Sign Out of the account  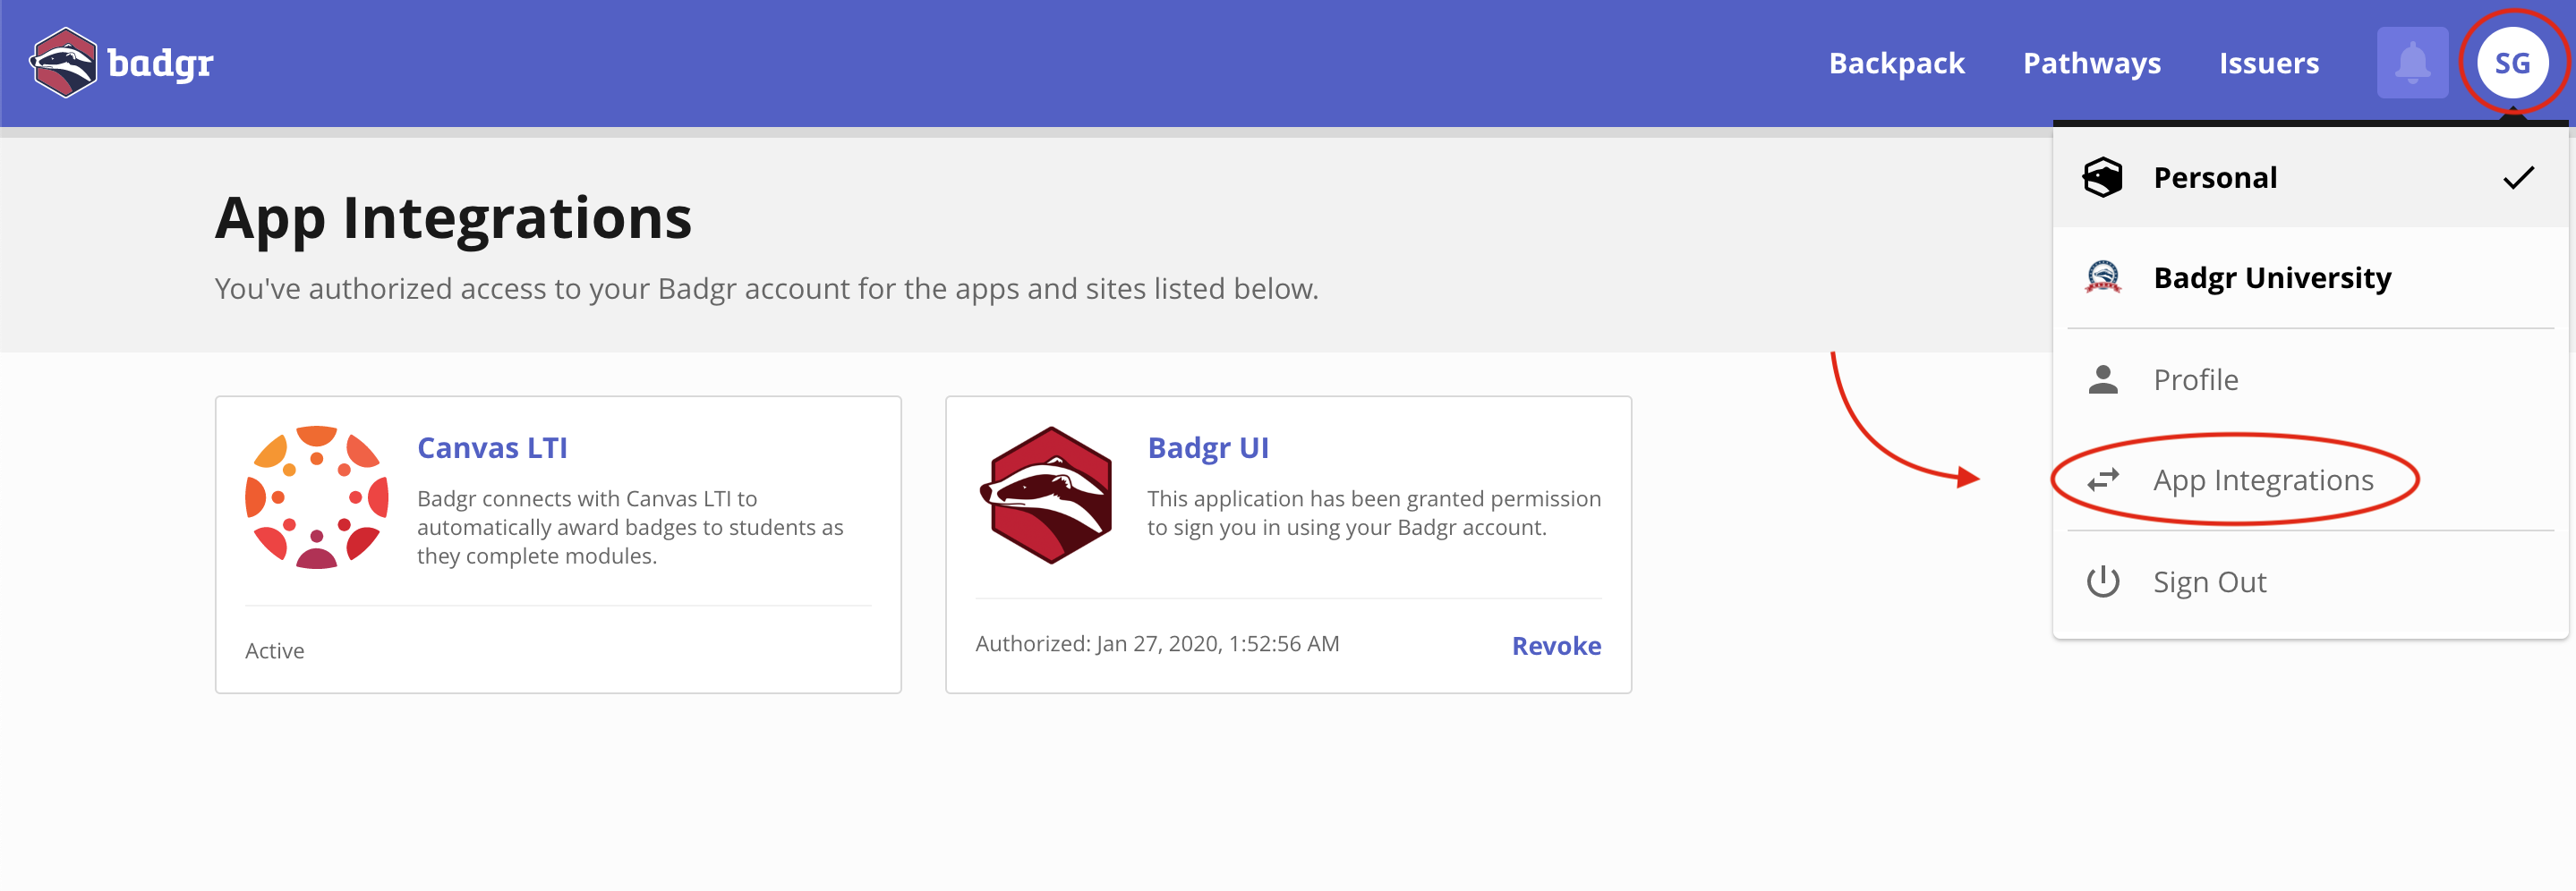2310,582
